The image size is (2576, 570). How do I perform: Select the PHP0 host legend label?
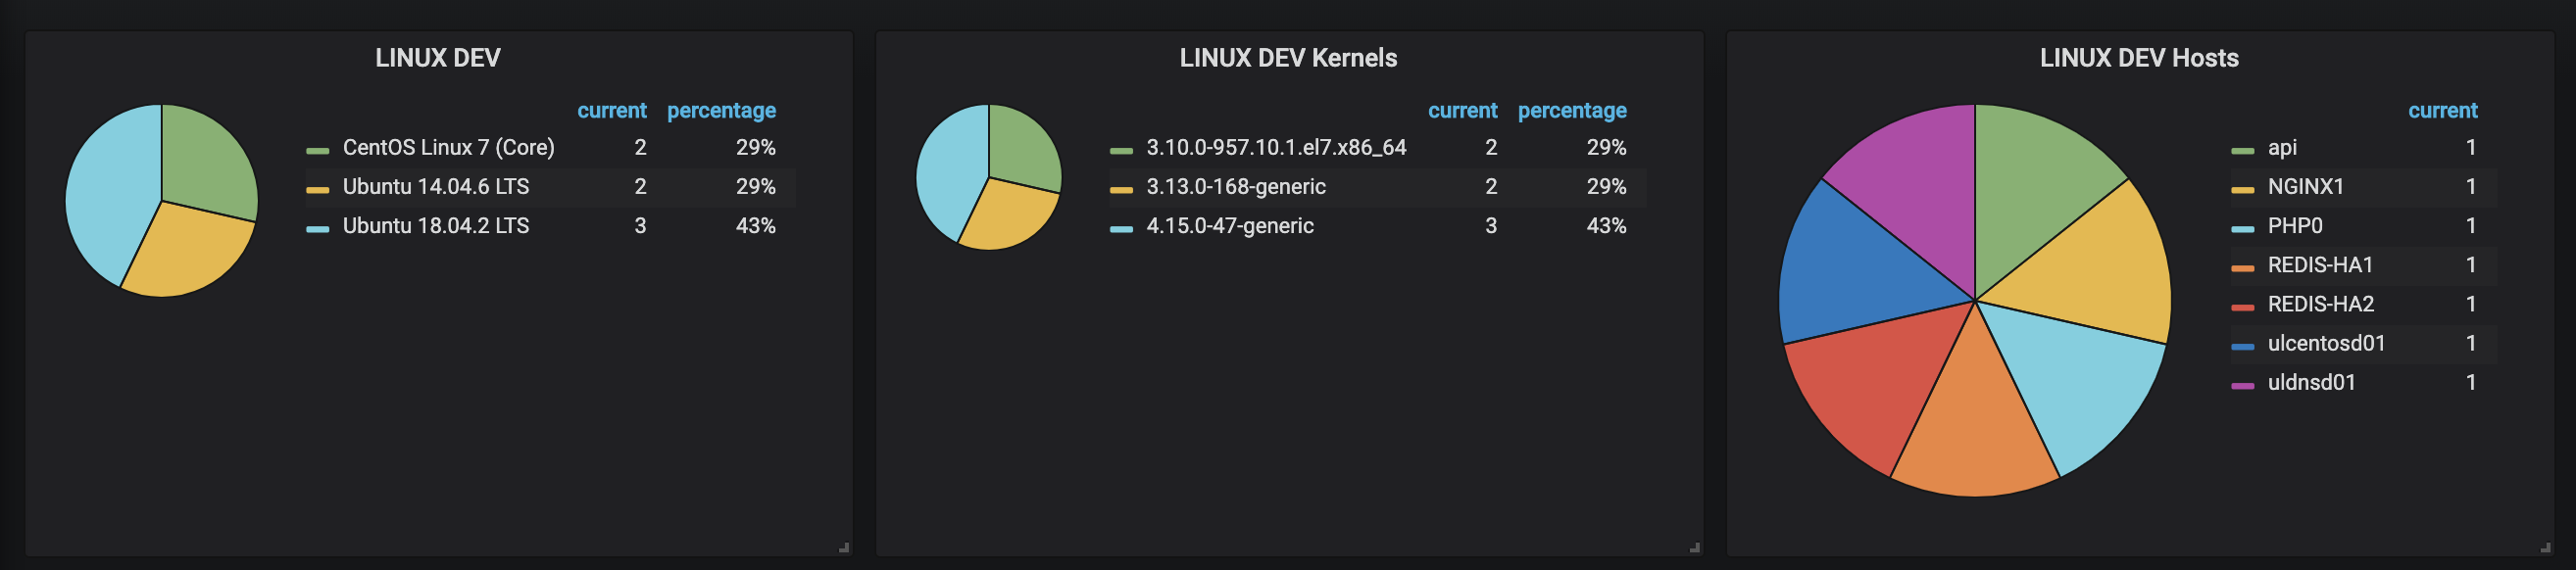[2294, 226]
